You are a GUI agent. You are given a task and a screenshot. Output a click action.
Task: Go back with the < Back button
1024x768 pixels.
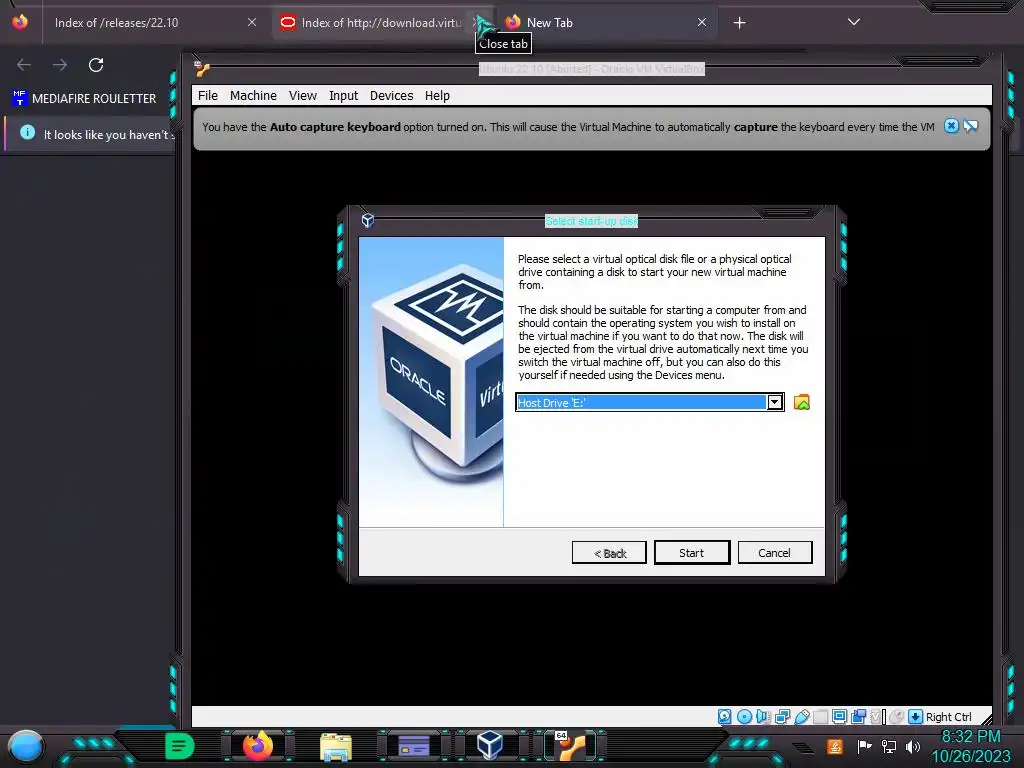point(609,552)
